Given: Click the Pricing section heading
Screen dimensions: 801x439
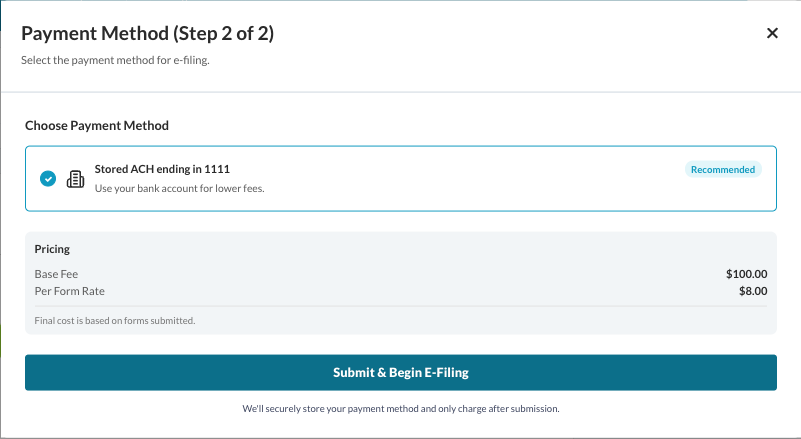Looking at the screenshot, I should pos(52,249).
